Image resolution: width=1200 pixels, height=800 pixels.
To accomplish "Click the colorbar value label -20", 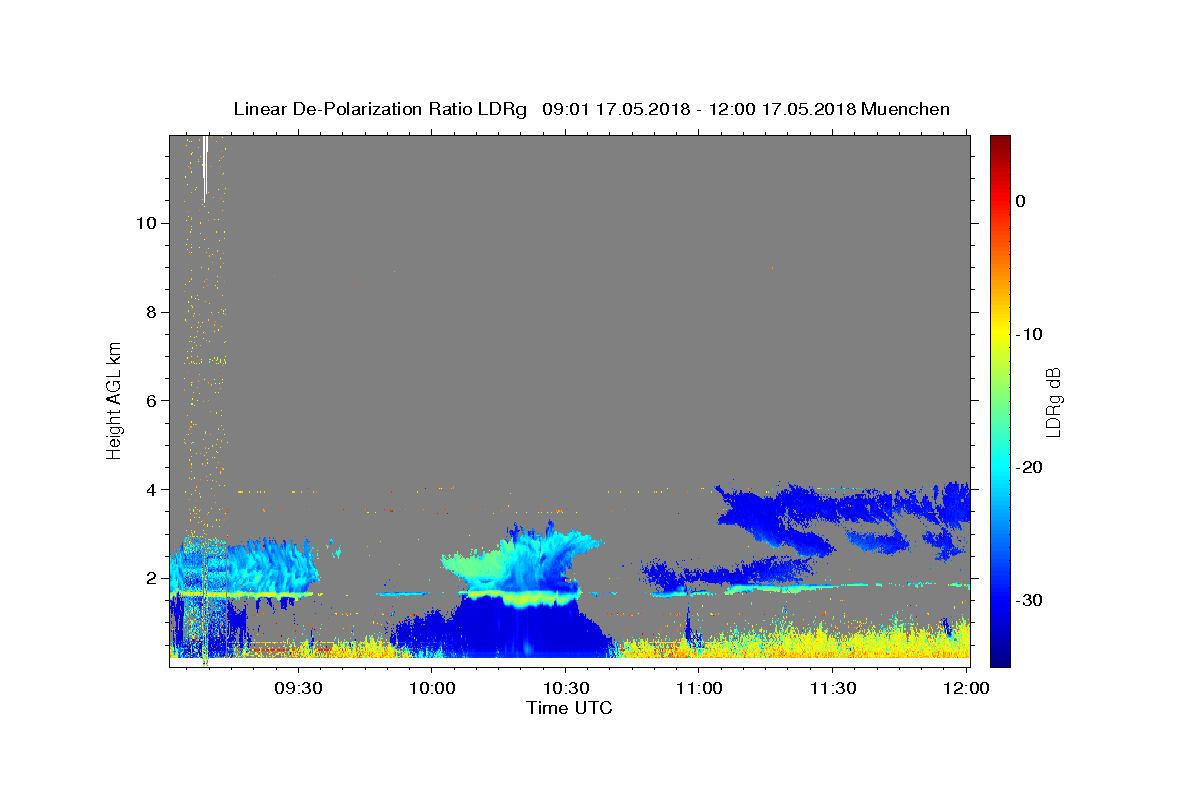I will (x=1029, y=467).
